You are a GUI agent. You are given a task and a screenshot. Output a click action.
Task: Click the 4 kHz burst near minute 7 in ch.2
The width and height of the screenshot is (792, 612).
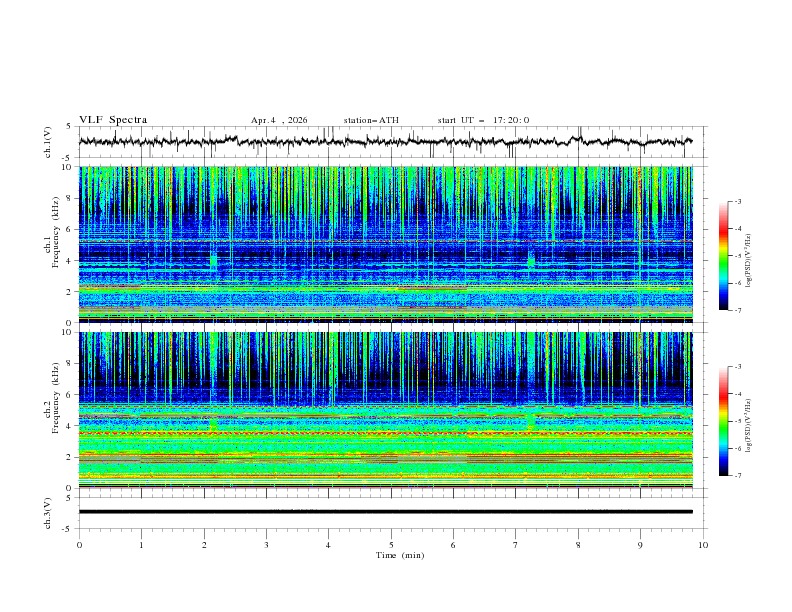(530, 421)
